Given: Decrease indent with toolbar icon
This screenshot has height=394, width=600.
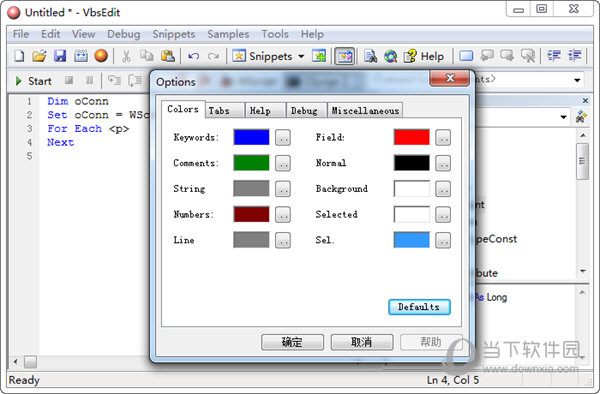Looking at the screenshot, I should tap(554, 56).
